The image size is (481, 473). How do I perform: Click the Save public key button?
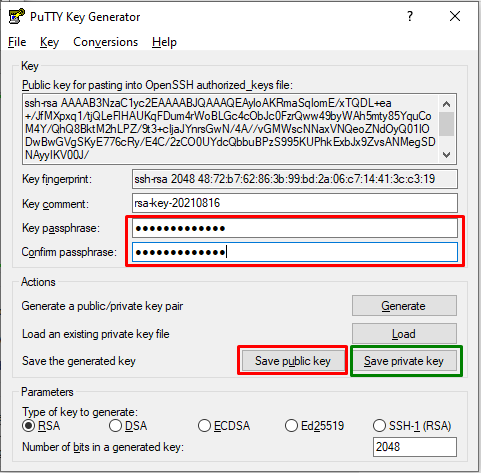(293, 361)
